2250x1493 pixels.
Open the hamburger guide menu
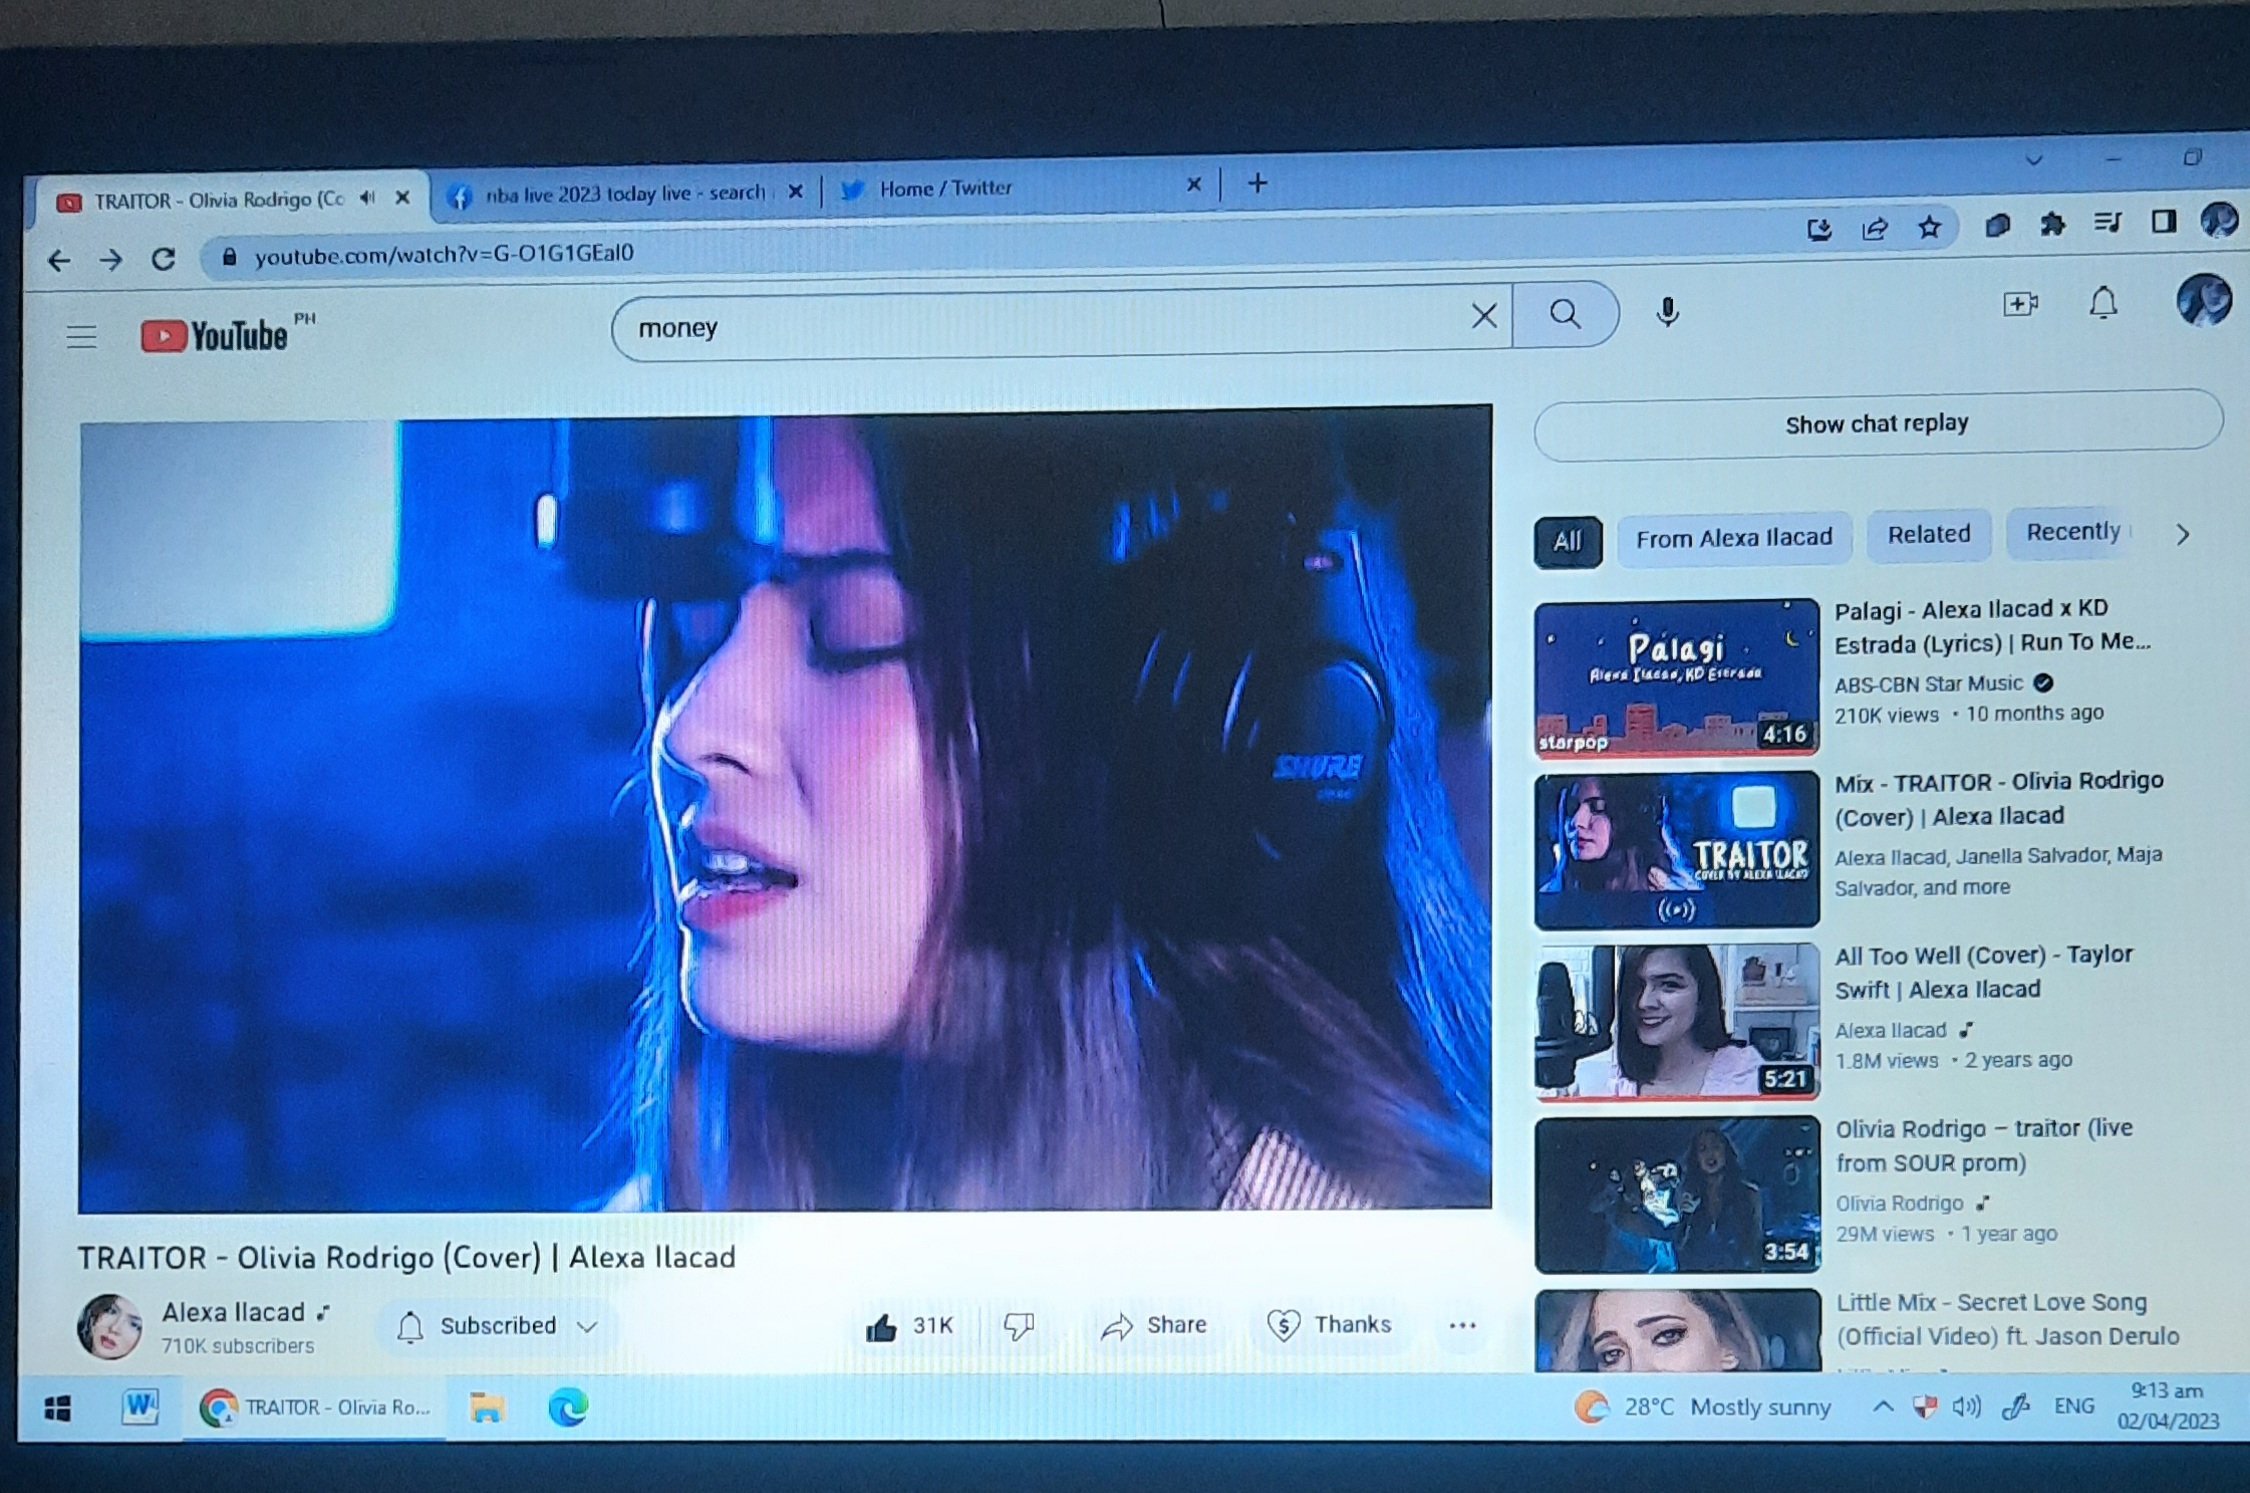pyautogui.click(x=82, y=336)
